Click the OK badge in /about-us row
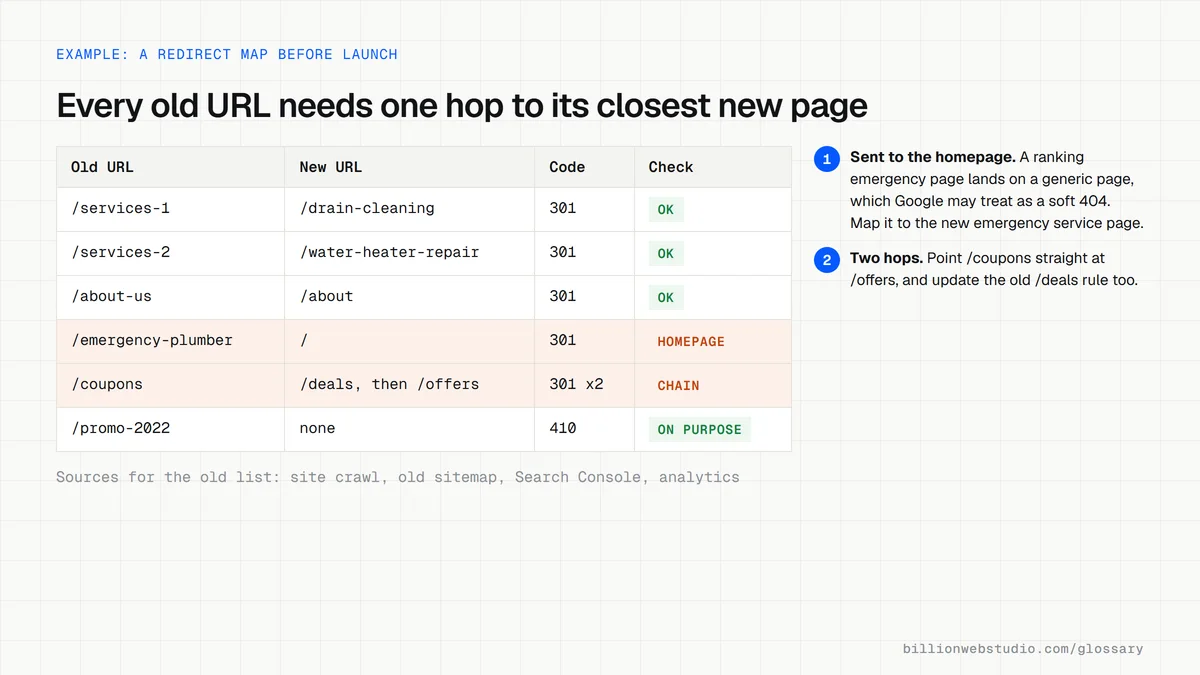Image resolution: width=1200 pixels, height=675 pixels. click(666, 298)
